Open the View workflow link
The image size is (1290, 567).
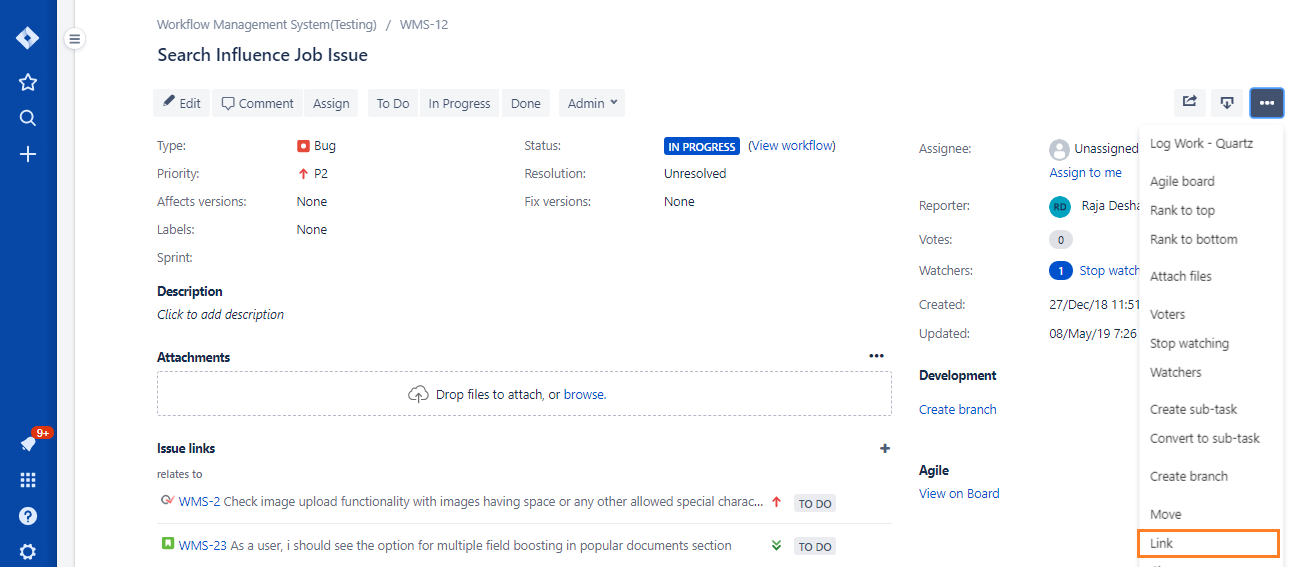(792, 145)
